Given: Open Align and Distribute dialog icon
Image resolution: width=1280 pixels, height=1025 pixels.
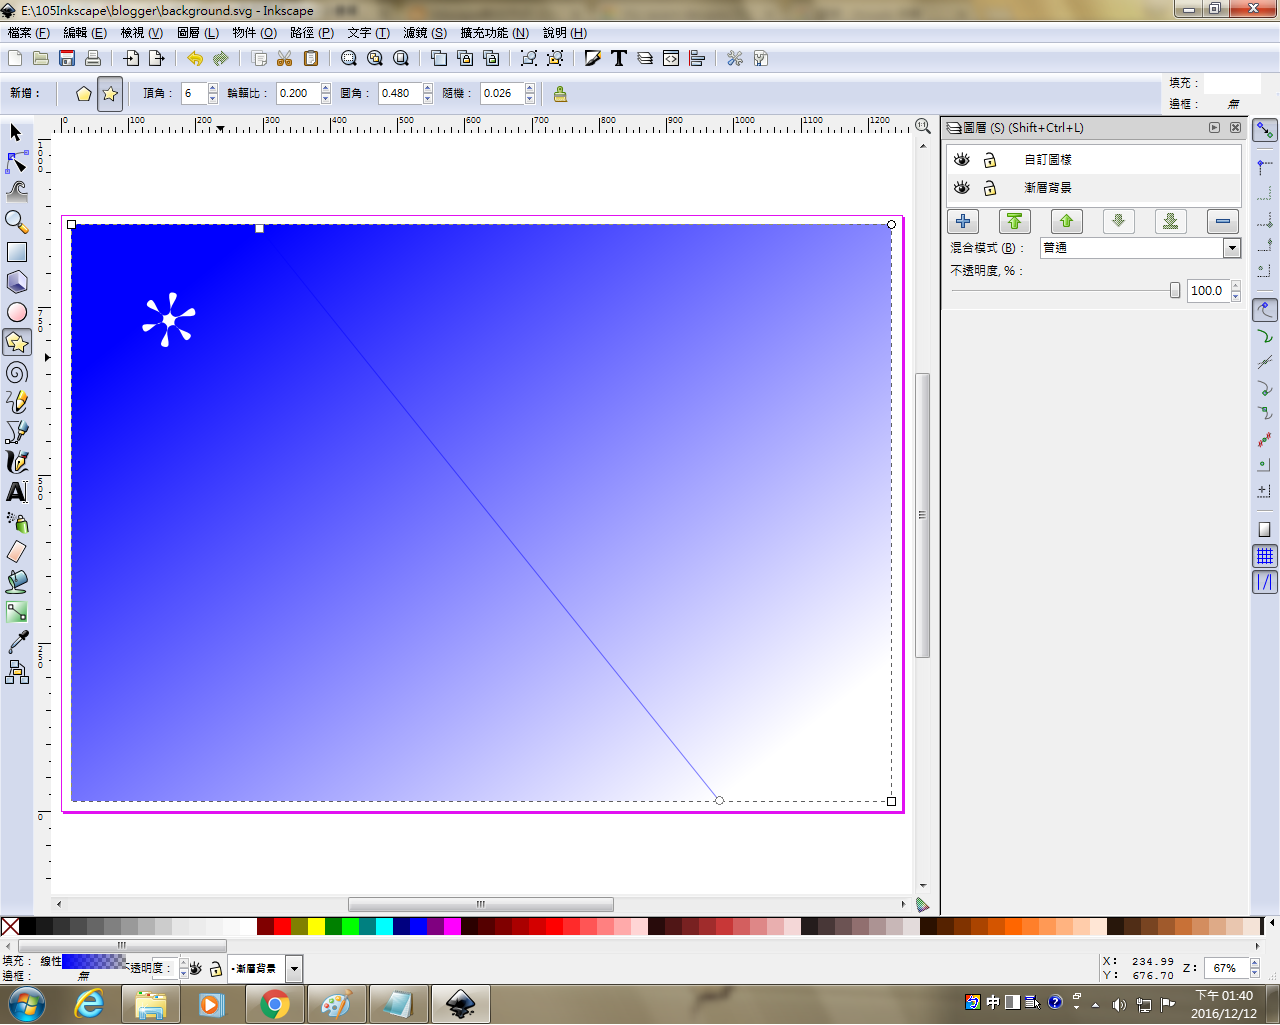Looking at the screenshot, I should point(697,58).
